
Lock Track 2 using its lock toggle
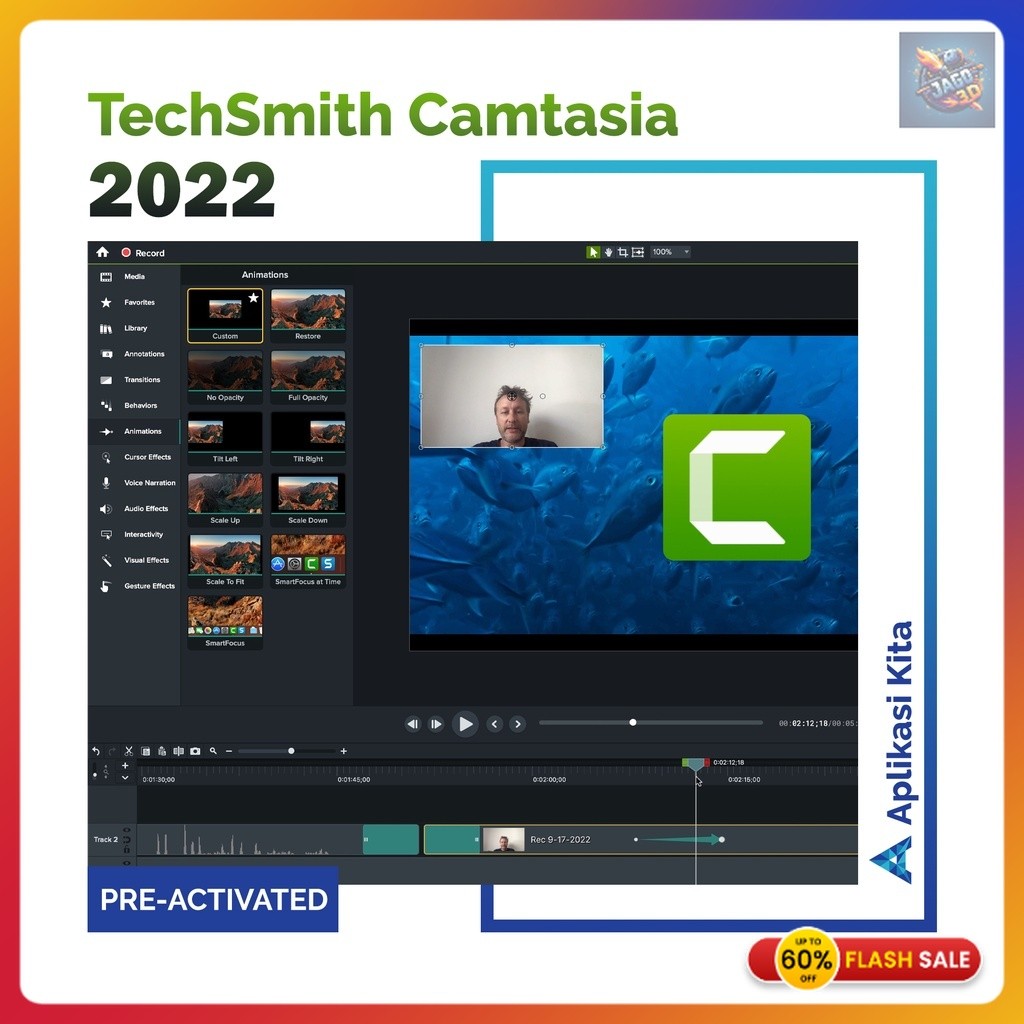[x=127, y=848]
